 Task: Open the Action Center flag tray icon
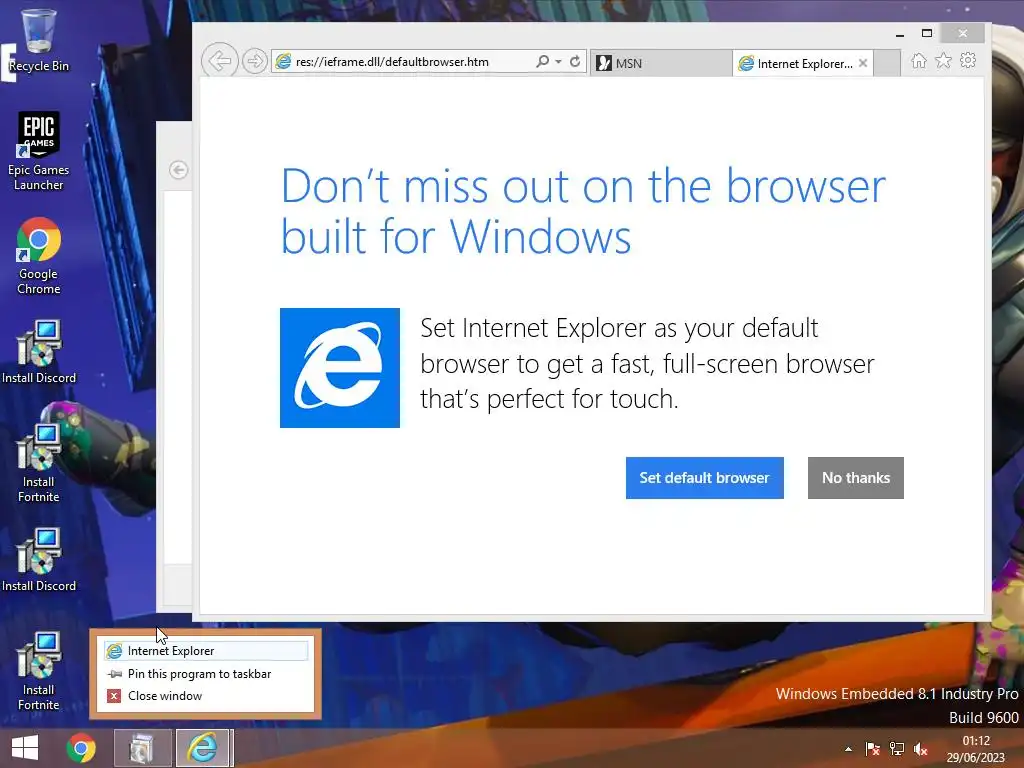872,749
